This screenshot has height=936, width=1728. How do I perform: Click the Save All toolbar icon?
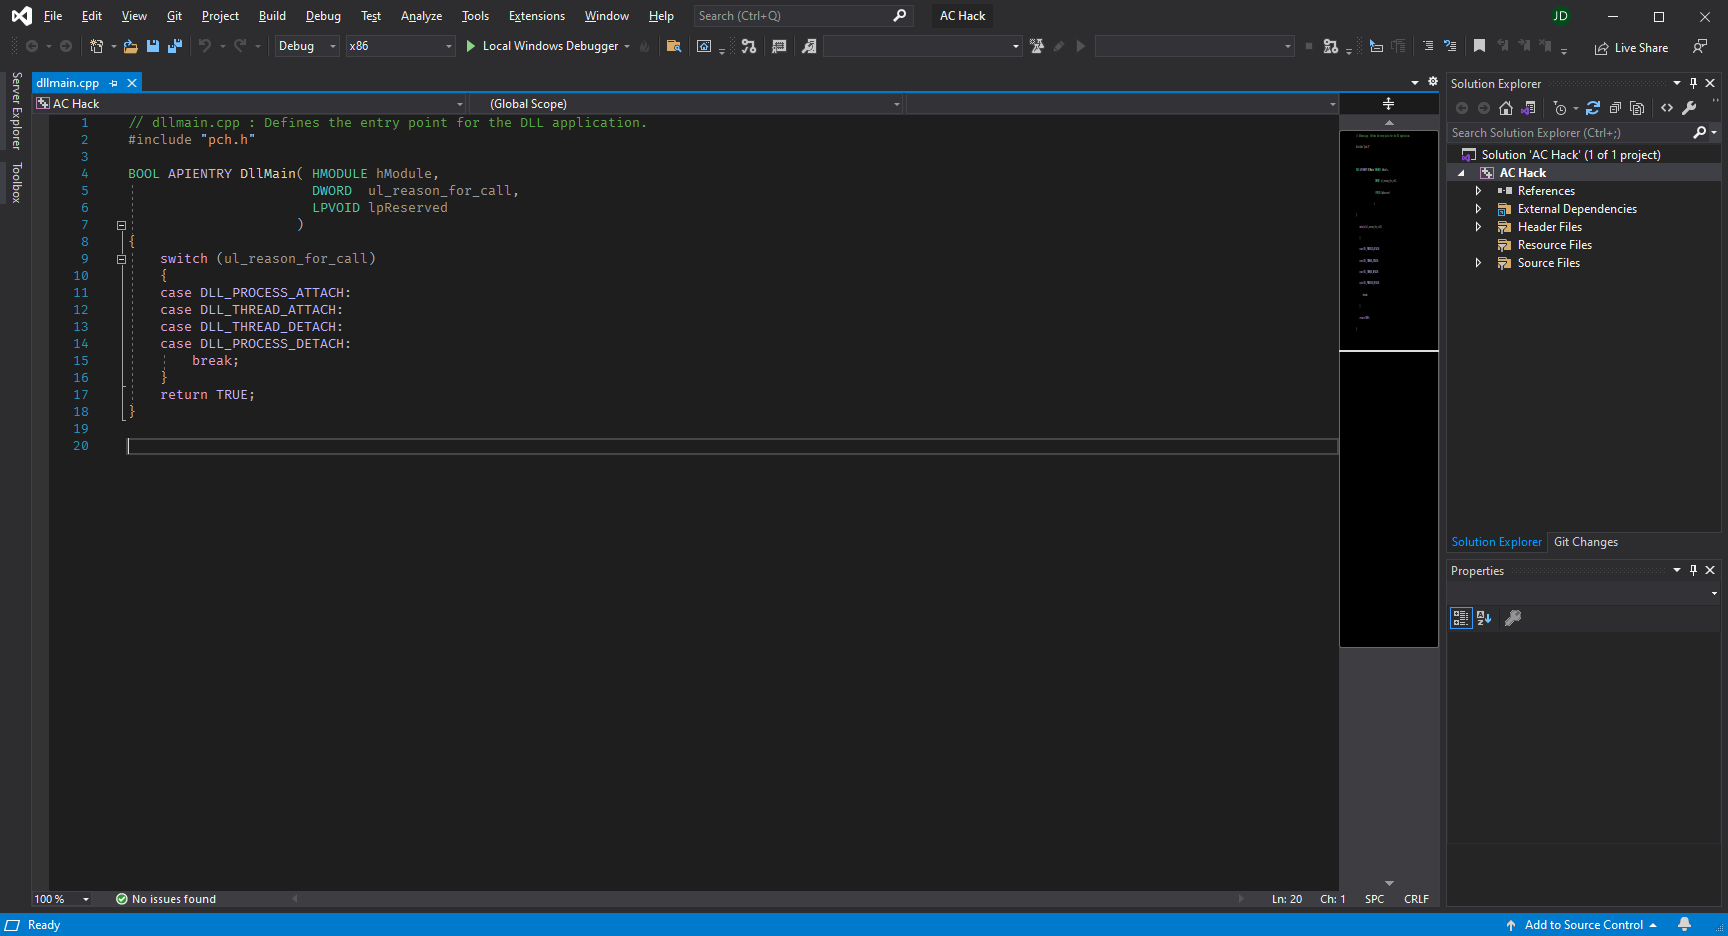(x=175, y=46)
